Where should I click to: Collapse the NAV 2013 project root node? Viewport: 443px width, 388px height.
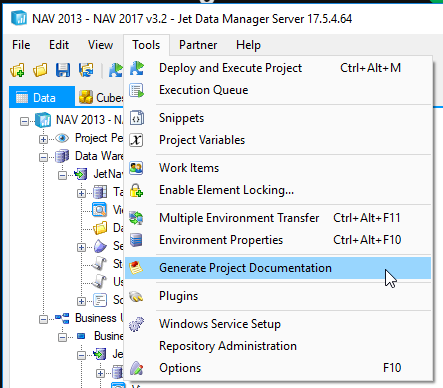point(24,121)
